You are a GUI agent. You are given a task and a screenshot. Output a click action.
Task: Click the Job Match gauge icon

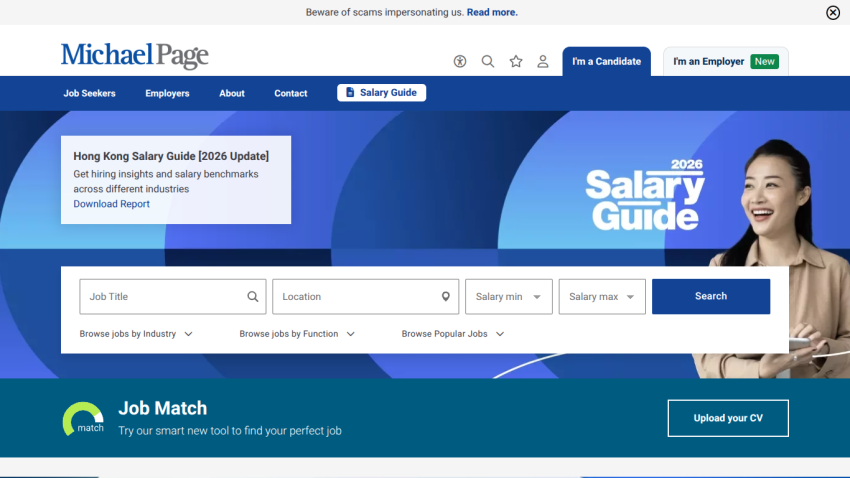(x=83, y=418)
